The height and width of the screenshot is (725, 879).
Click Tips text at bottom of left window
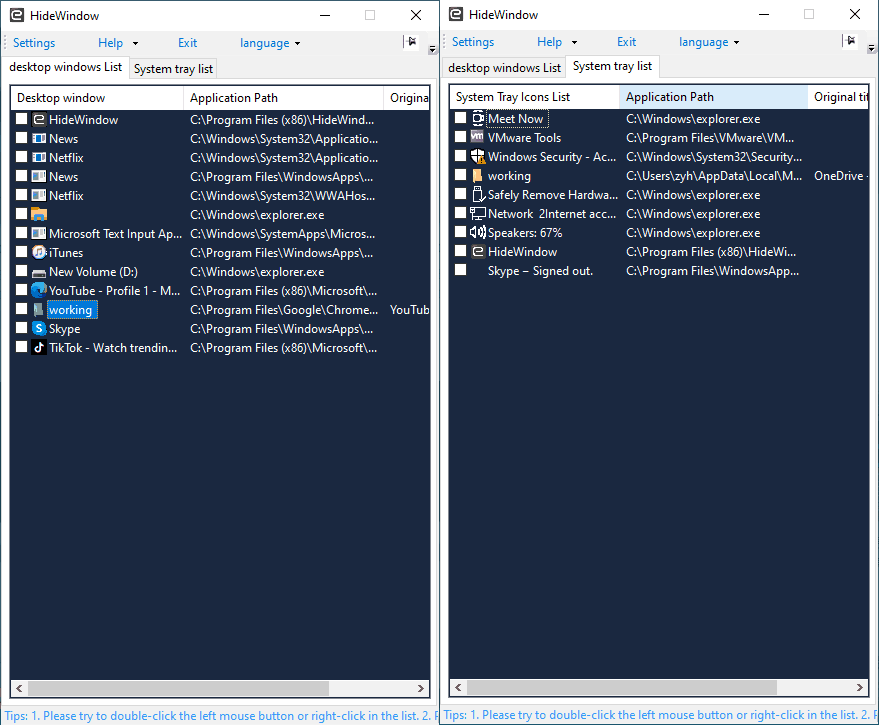click(221, 716)
